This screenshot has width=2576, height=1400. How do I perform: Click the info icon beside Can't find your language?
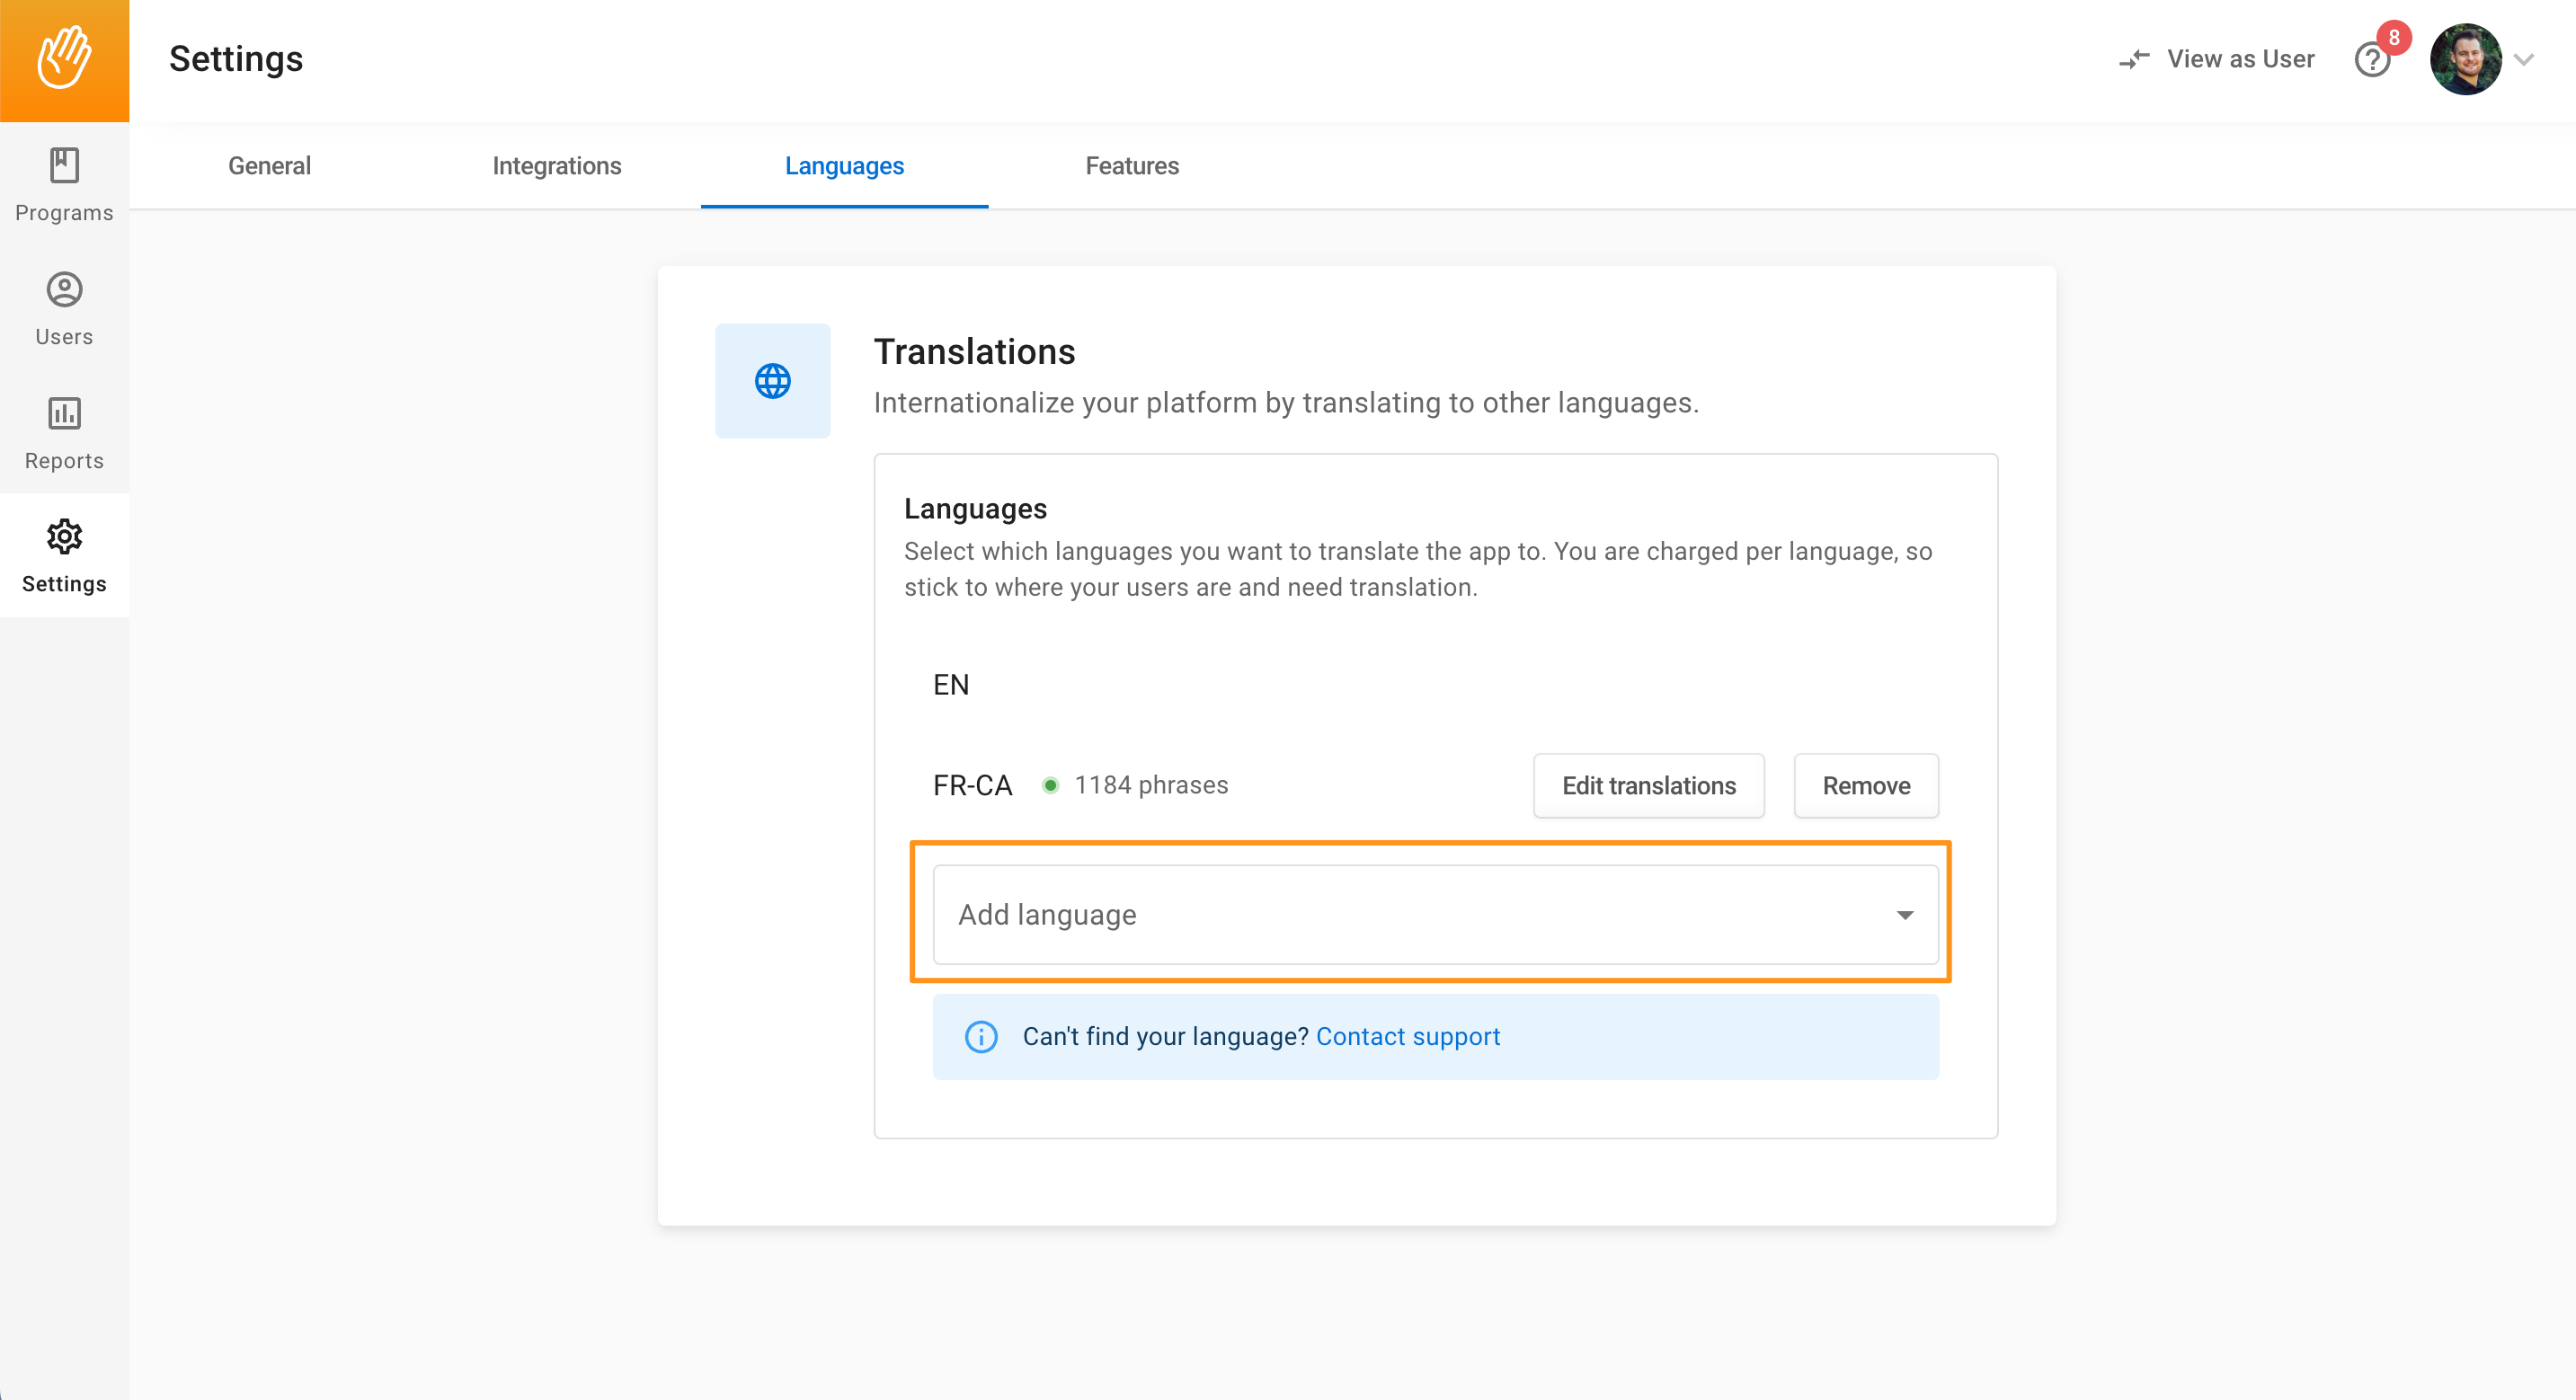981,1037
